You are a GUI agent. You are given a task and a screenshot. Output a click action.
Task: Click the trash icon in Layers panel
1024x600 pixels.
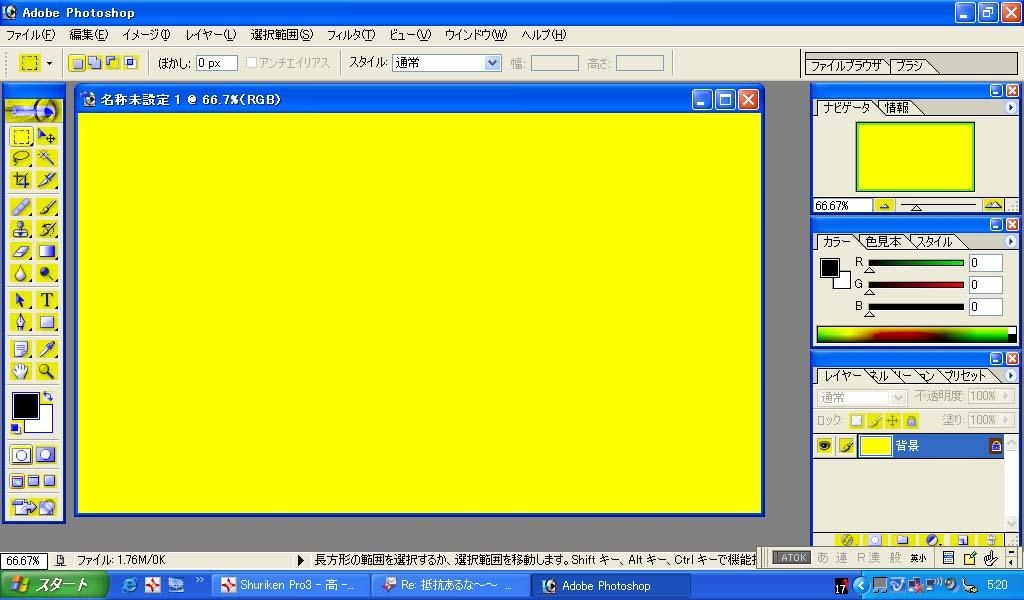990,540
